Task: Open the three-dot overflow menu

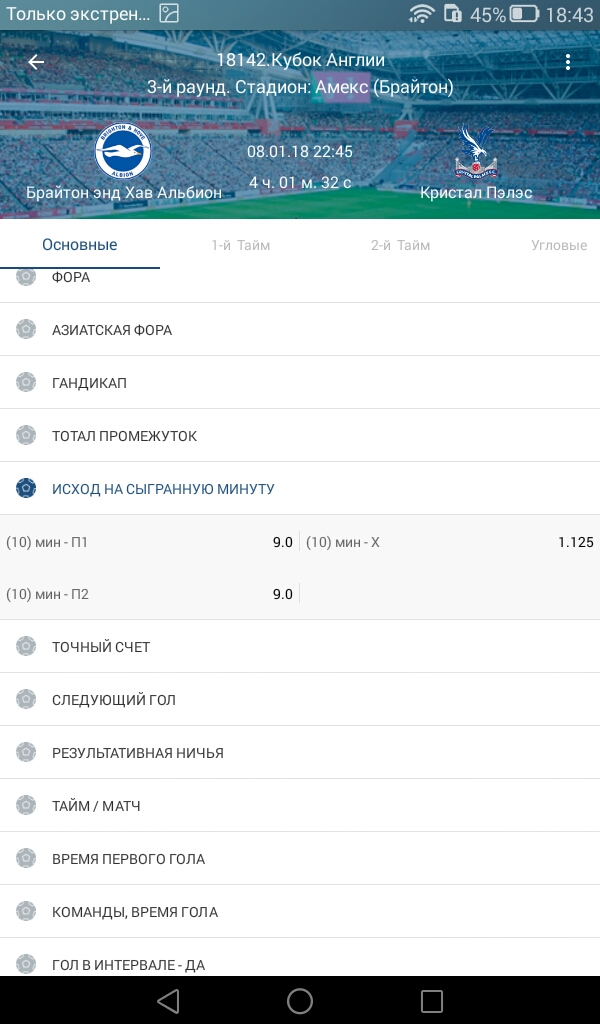Action: click(568, 62)
